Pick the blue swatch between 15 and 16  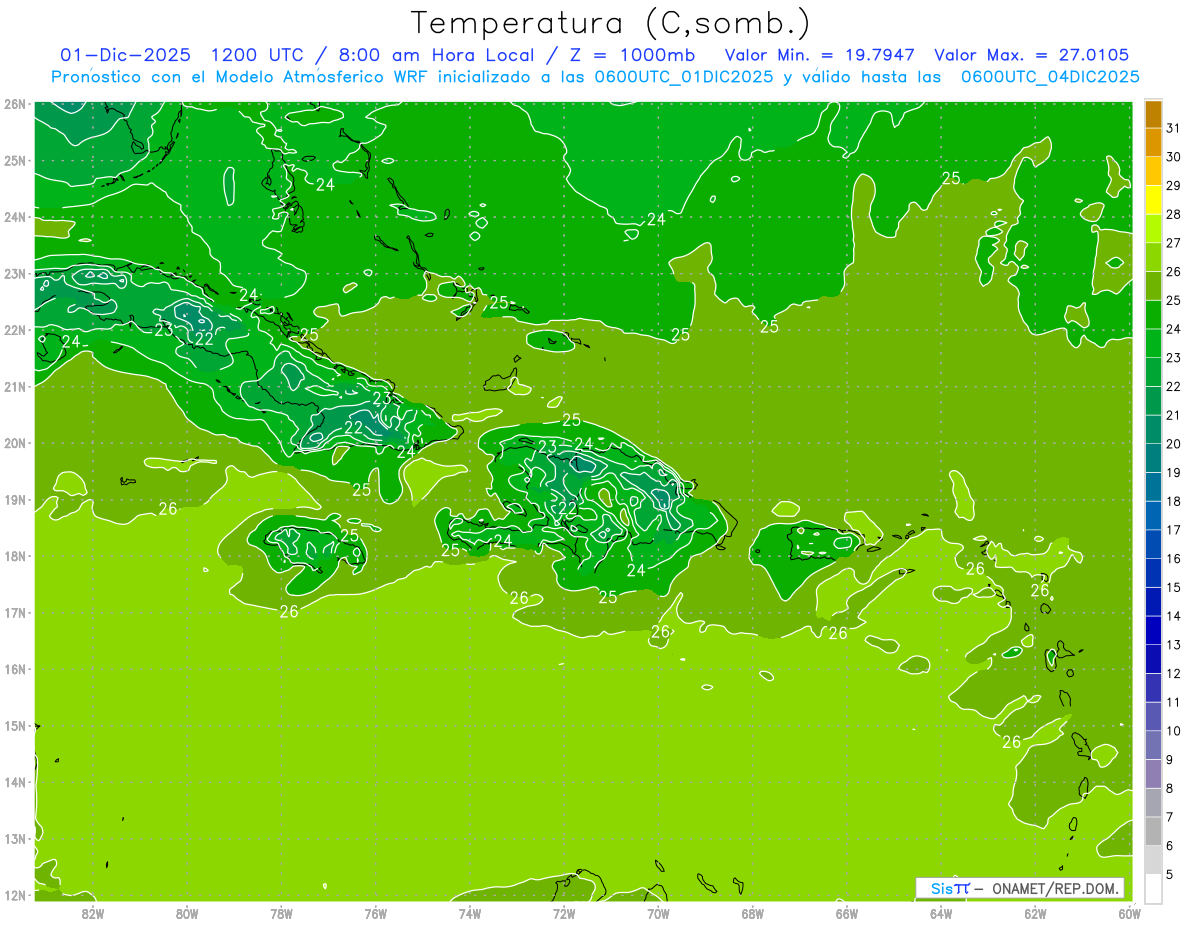1153,573
